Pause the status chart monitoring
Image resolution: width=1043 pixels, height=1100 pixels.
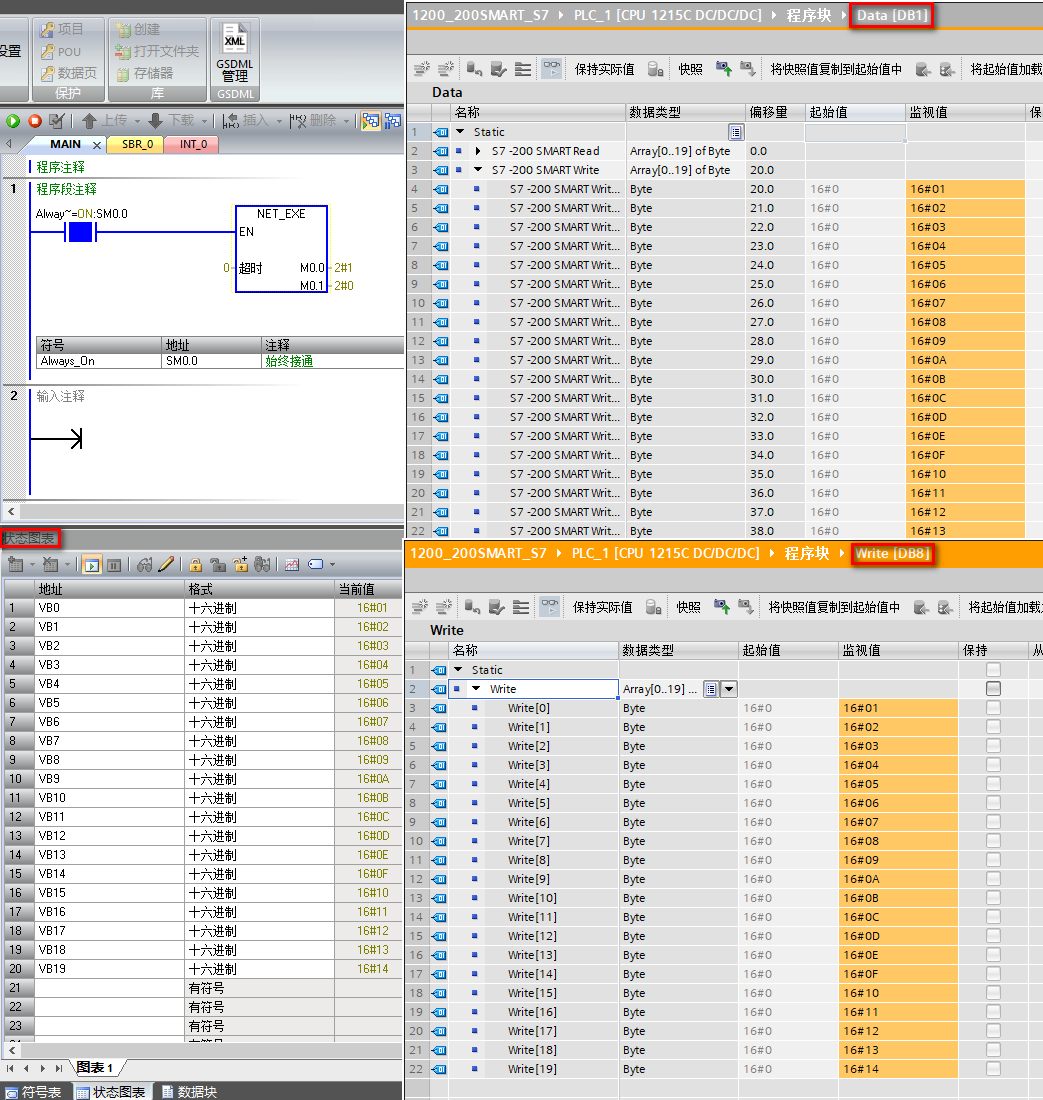point(114,565)
